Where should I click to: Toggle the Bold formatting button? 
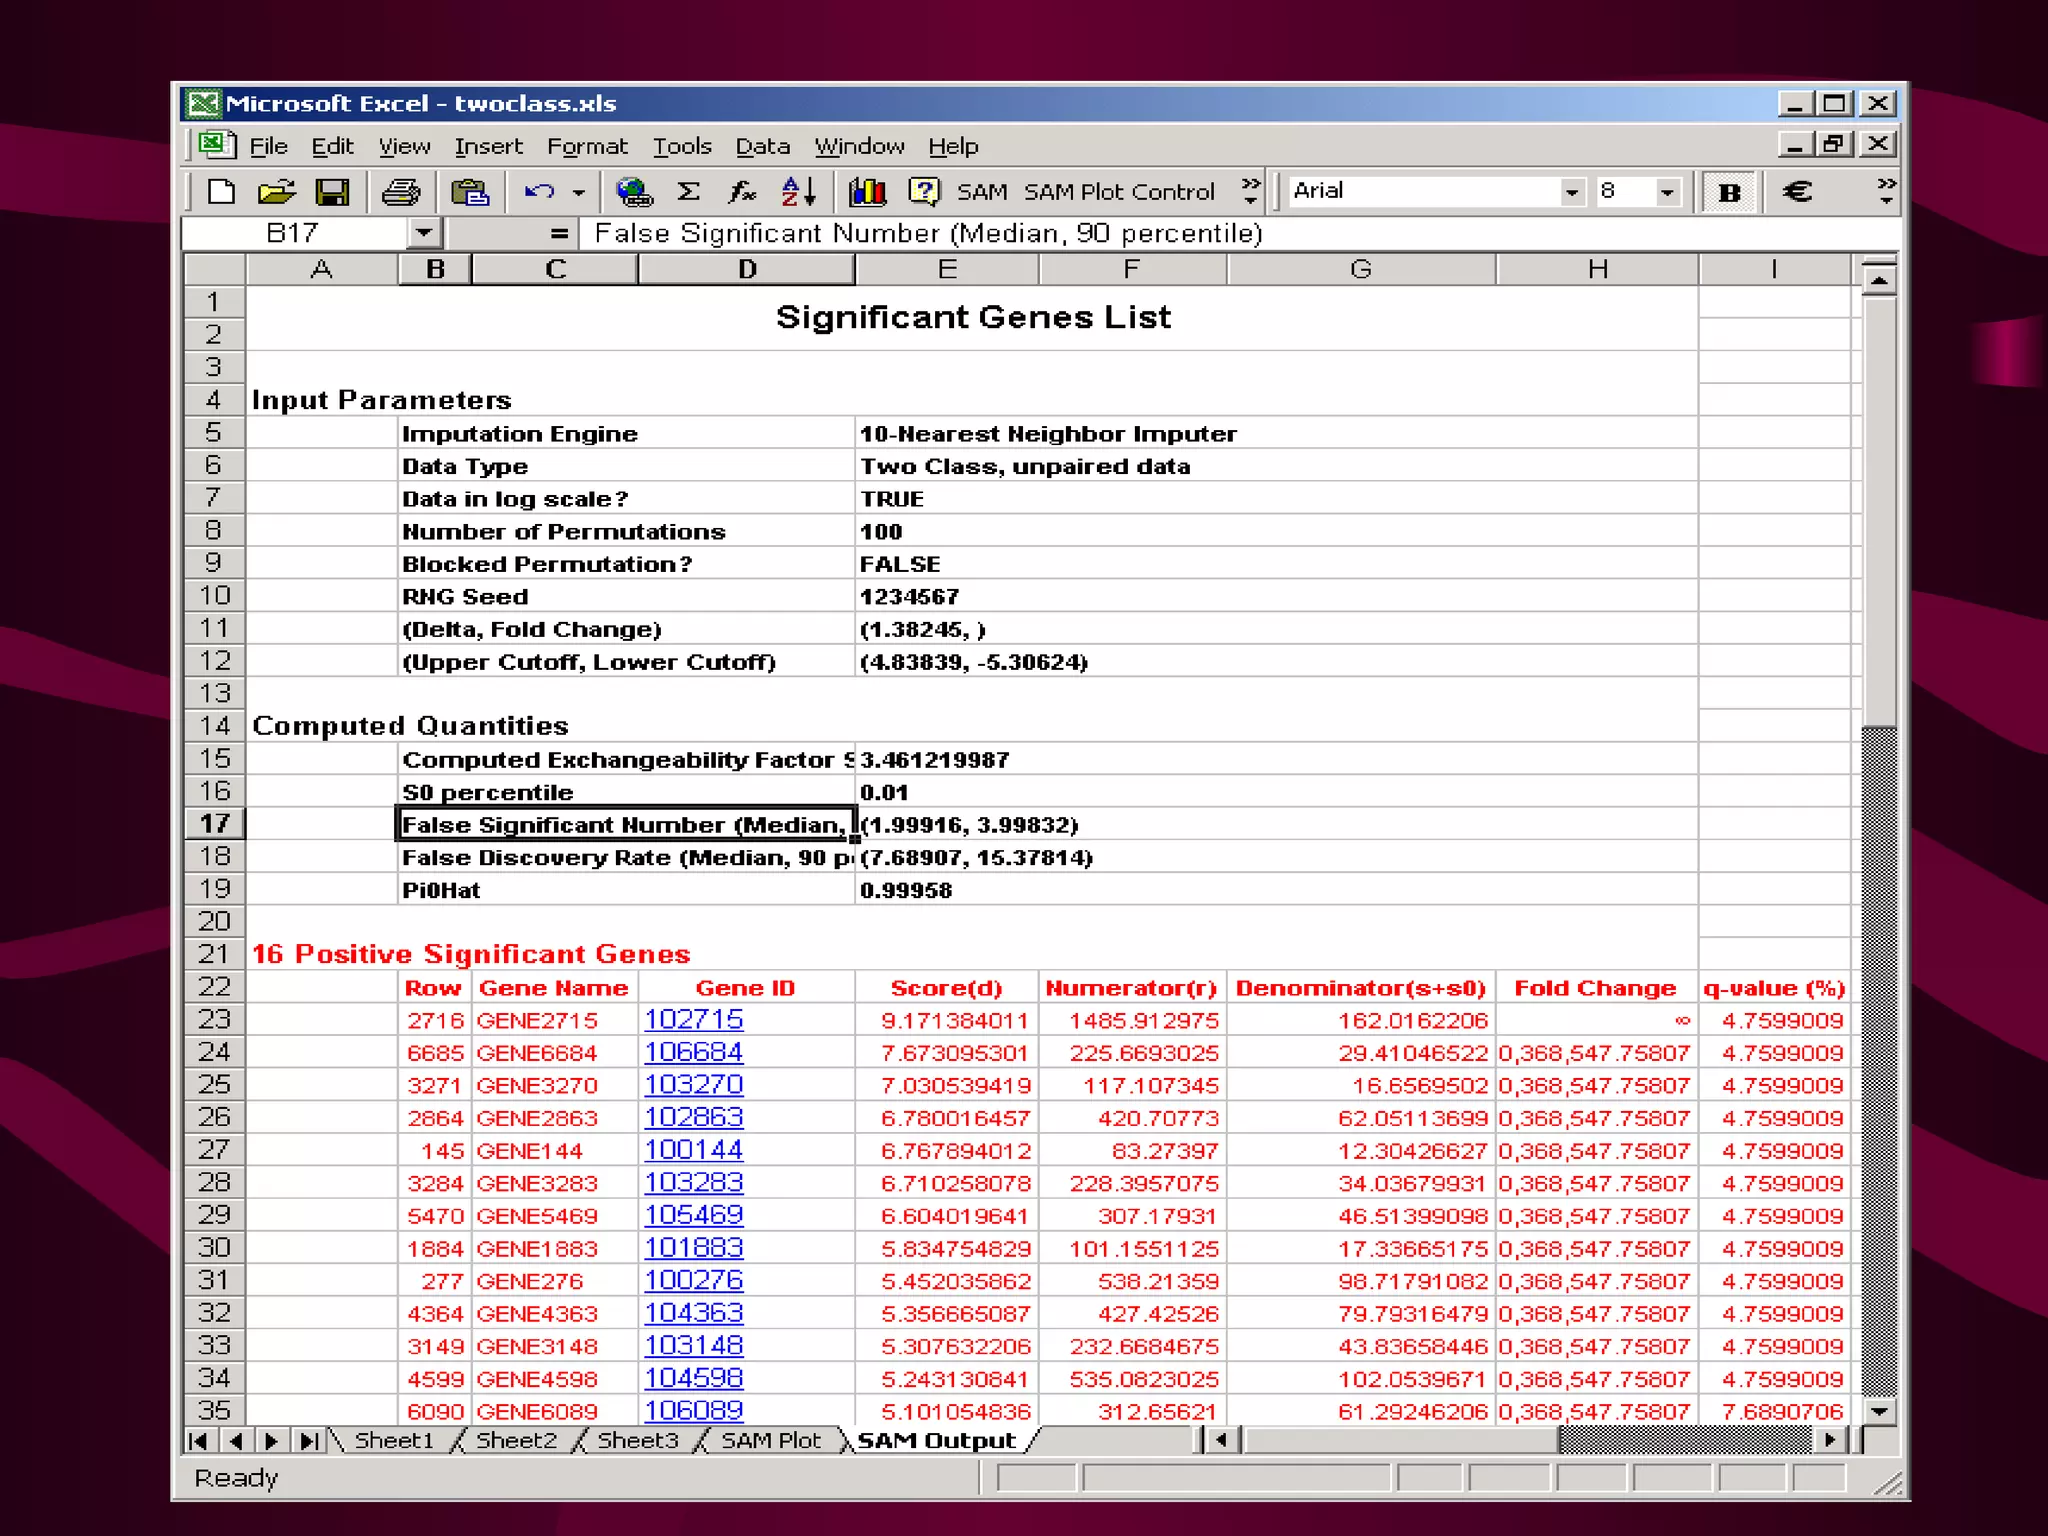click(x=1729, y=192)
